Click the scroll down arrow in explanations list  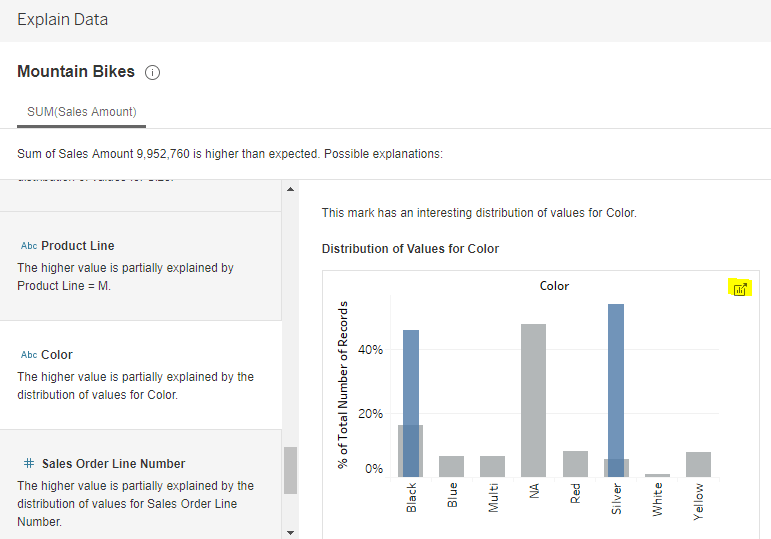(x=291, y=532)
